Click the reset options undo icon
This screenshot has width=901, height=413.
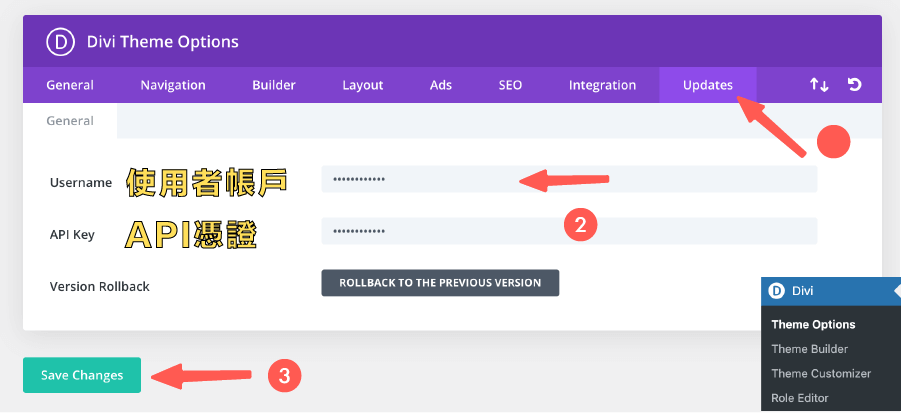pyautogui.click(x=854, y=85)
